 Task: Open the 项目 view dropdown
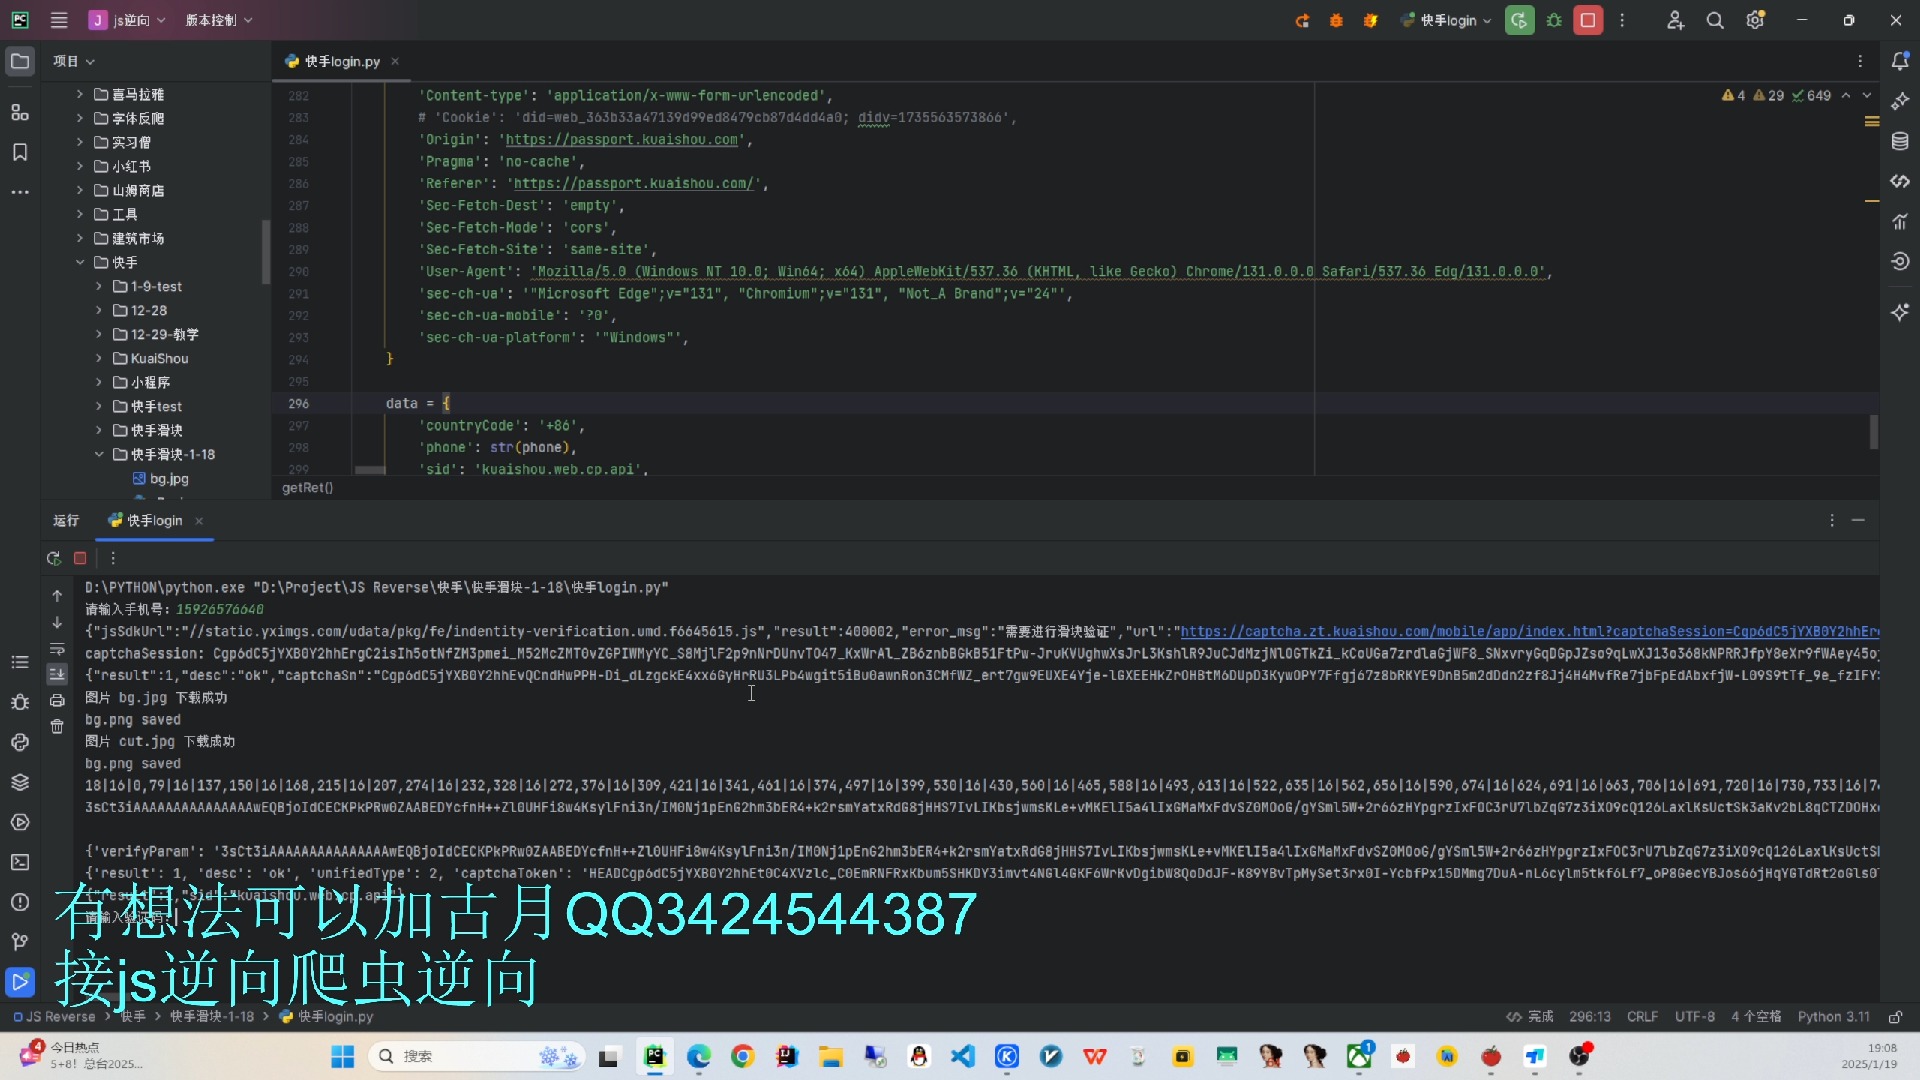73,61
